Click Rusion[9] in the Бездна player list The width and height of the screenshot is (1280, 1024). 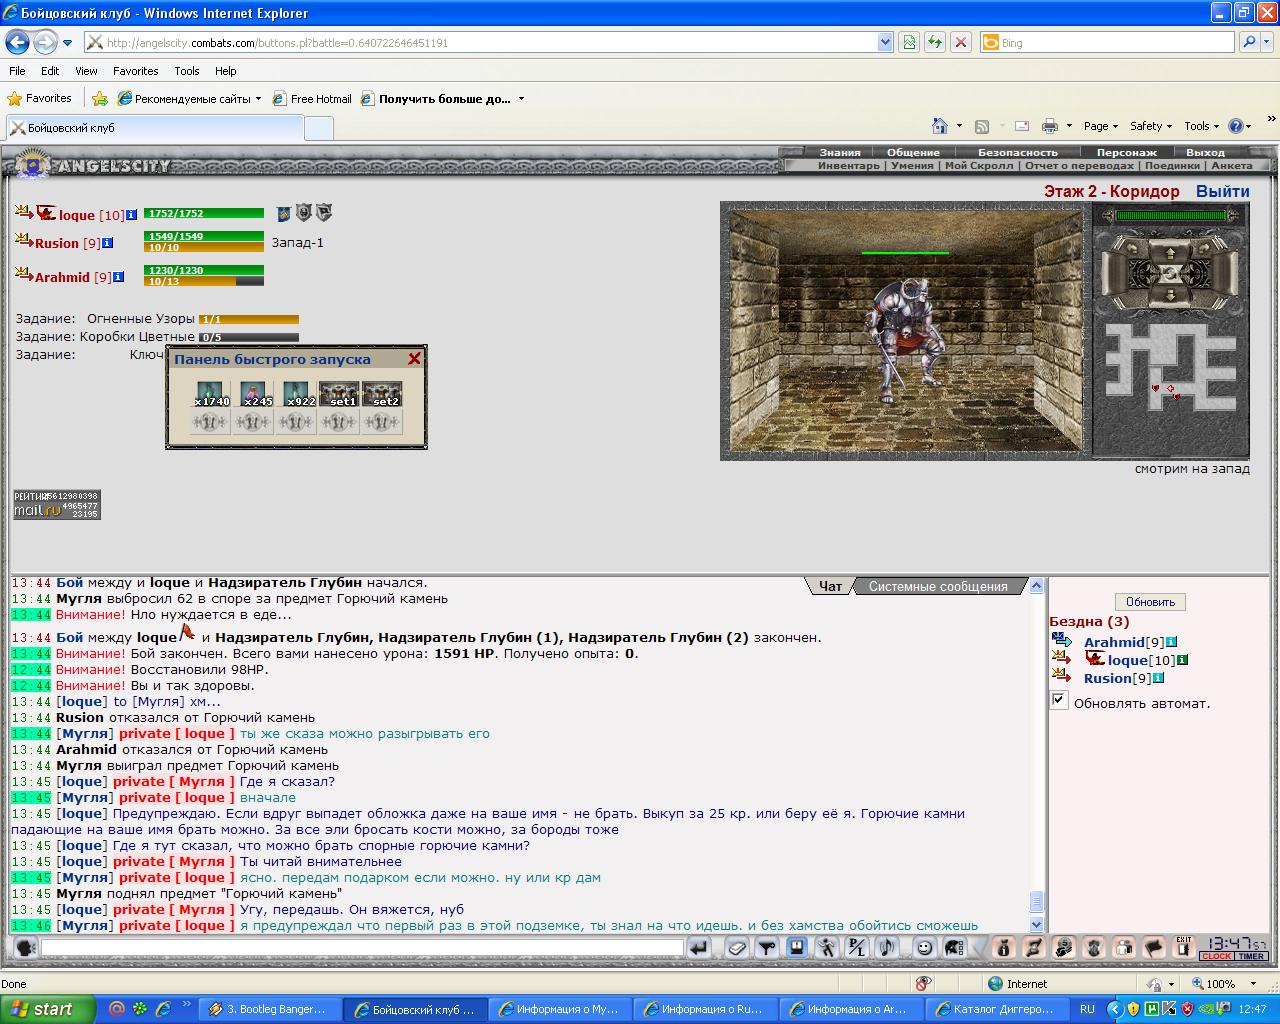pos(1120,678)
